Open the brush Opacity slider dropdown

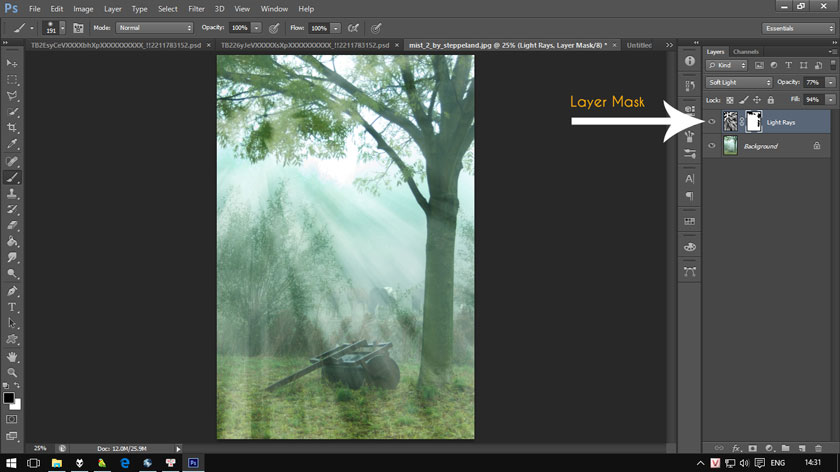[x=256, y=28]
